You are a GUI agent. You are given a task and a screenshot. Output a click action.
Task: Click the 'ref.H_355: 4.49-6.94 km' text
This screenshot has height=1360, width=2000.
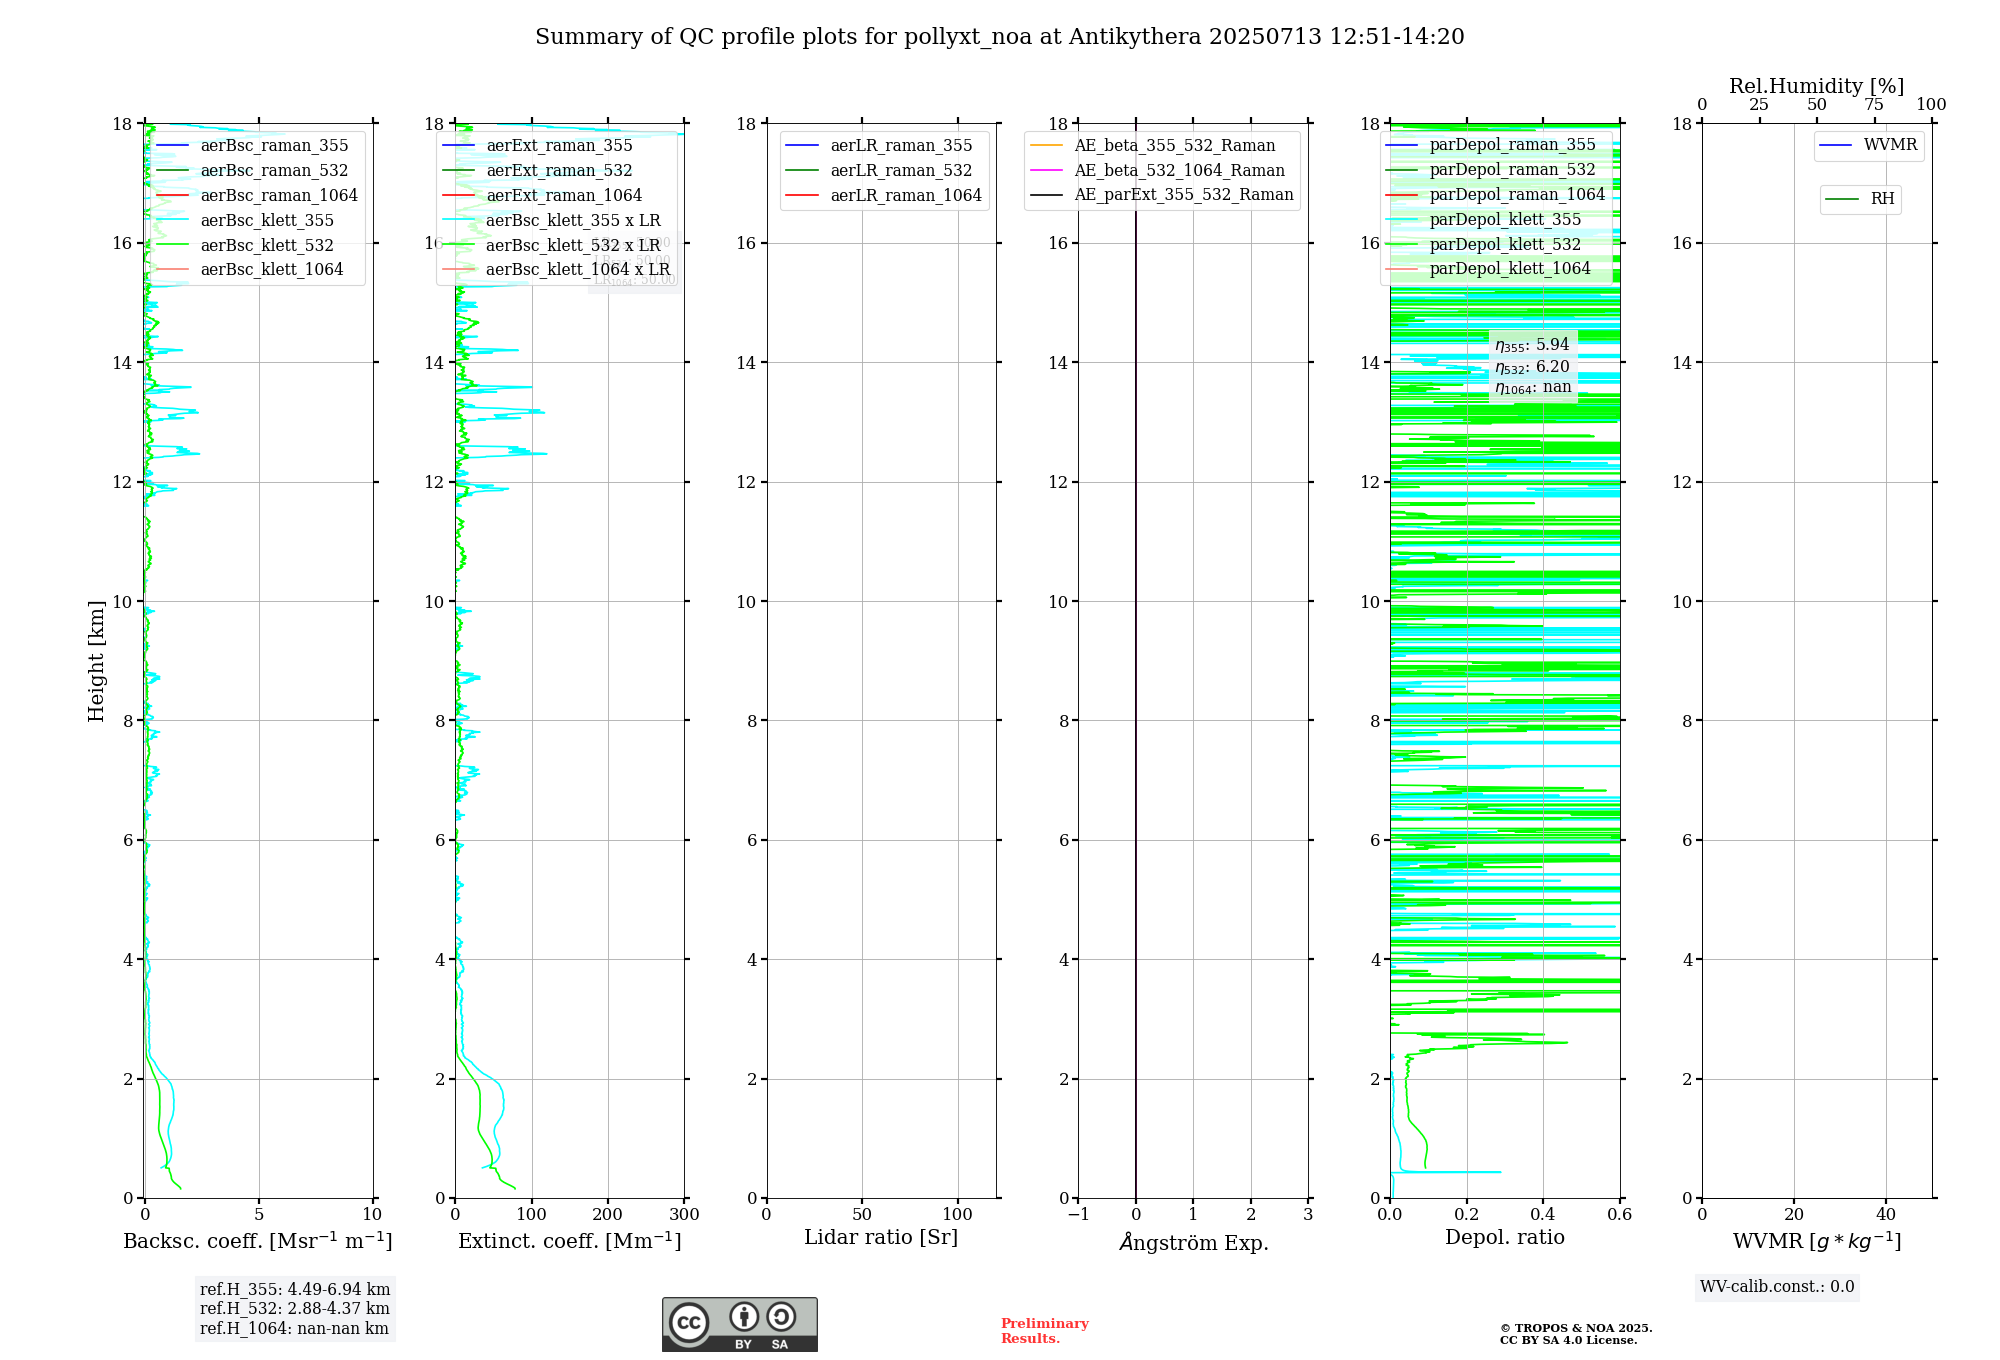click(x=295, y=1290)
